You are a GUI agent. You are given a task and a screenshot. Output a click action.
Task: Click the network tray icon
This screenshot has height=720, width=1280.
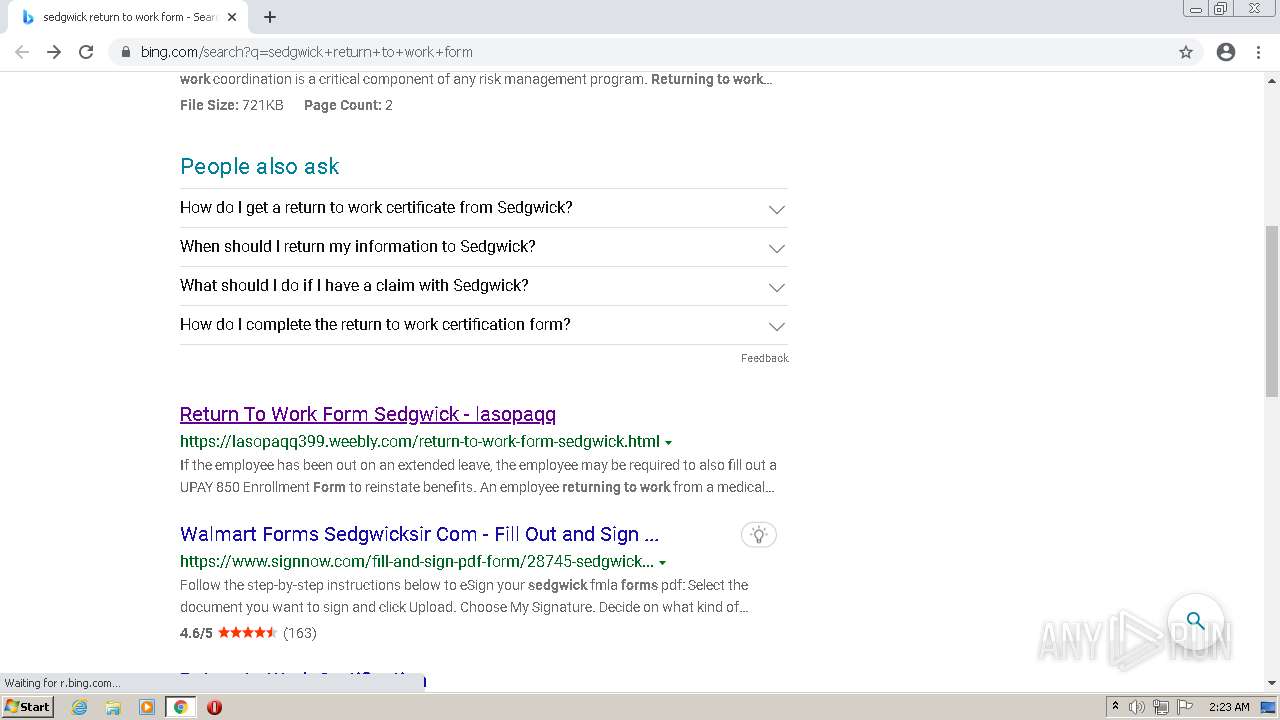1161,707
